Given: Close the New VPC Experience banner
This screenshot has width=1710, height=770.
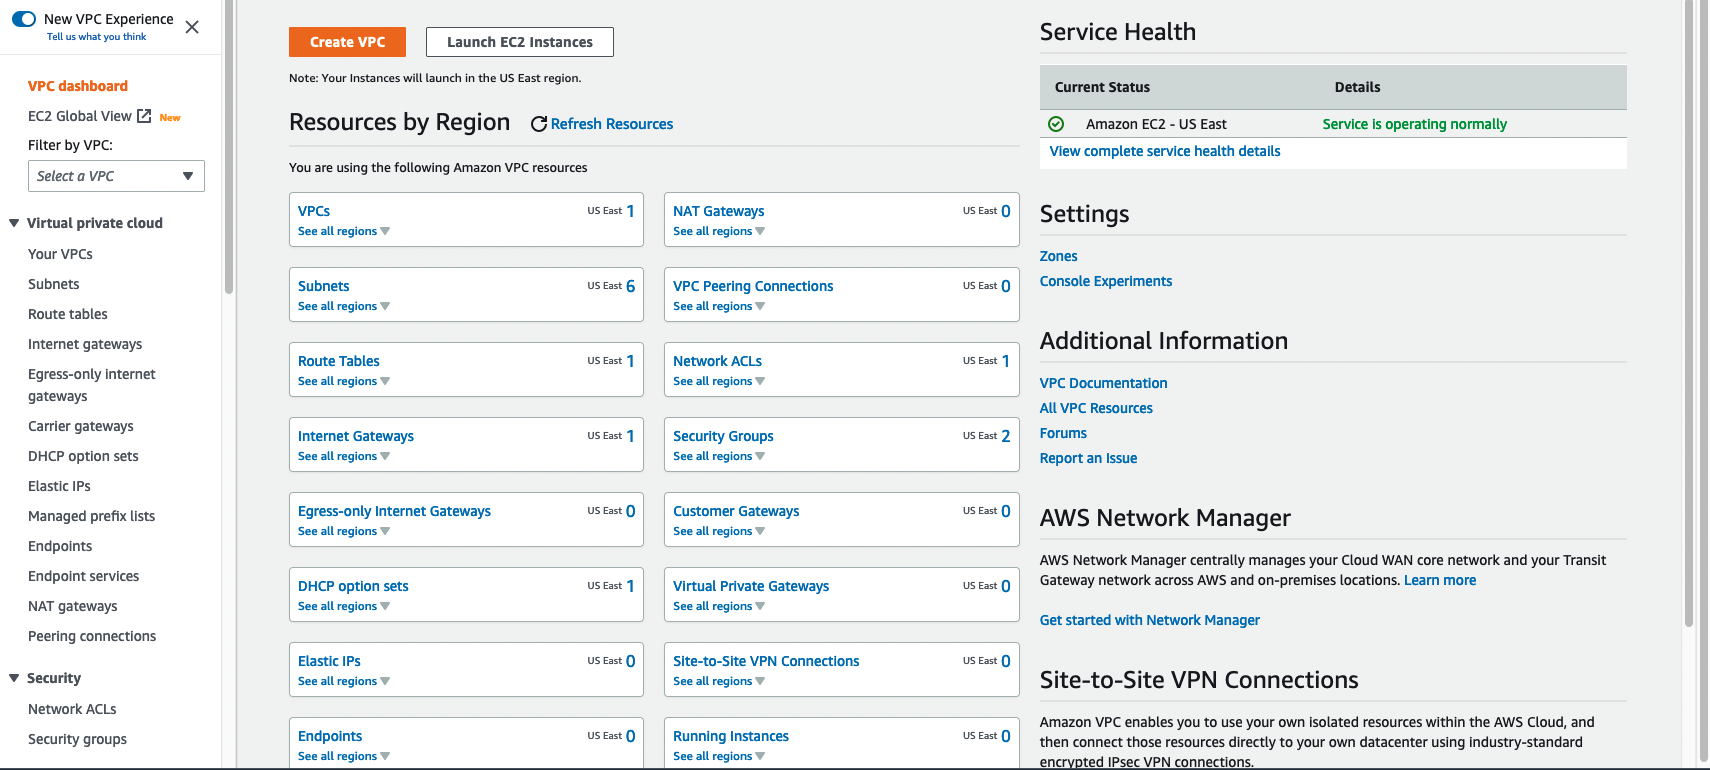Looking at the screenshot, I should [x=192, y=27].
